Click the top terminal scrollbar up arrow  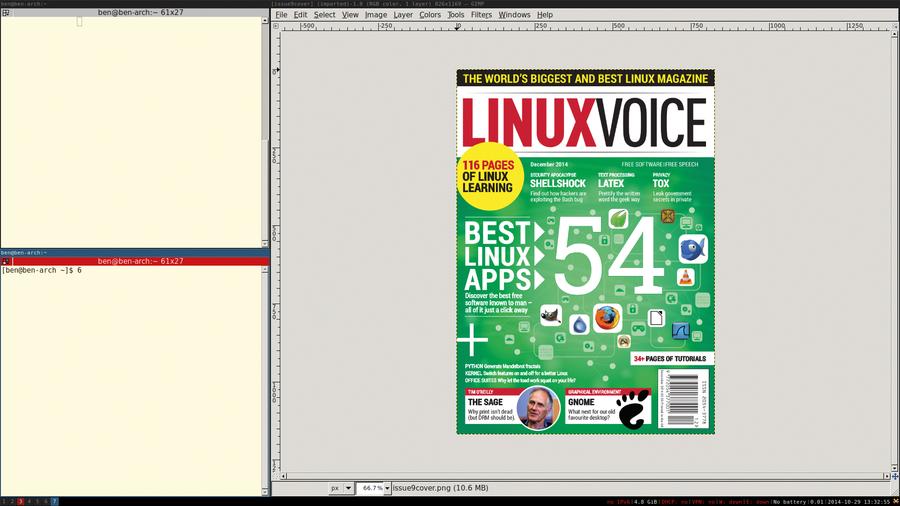tap(265, 21)
